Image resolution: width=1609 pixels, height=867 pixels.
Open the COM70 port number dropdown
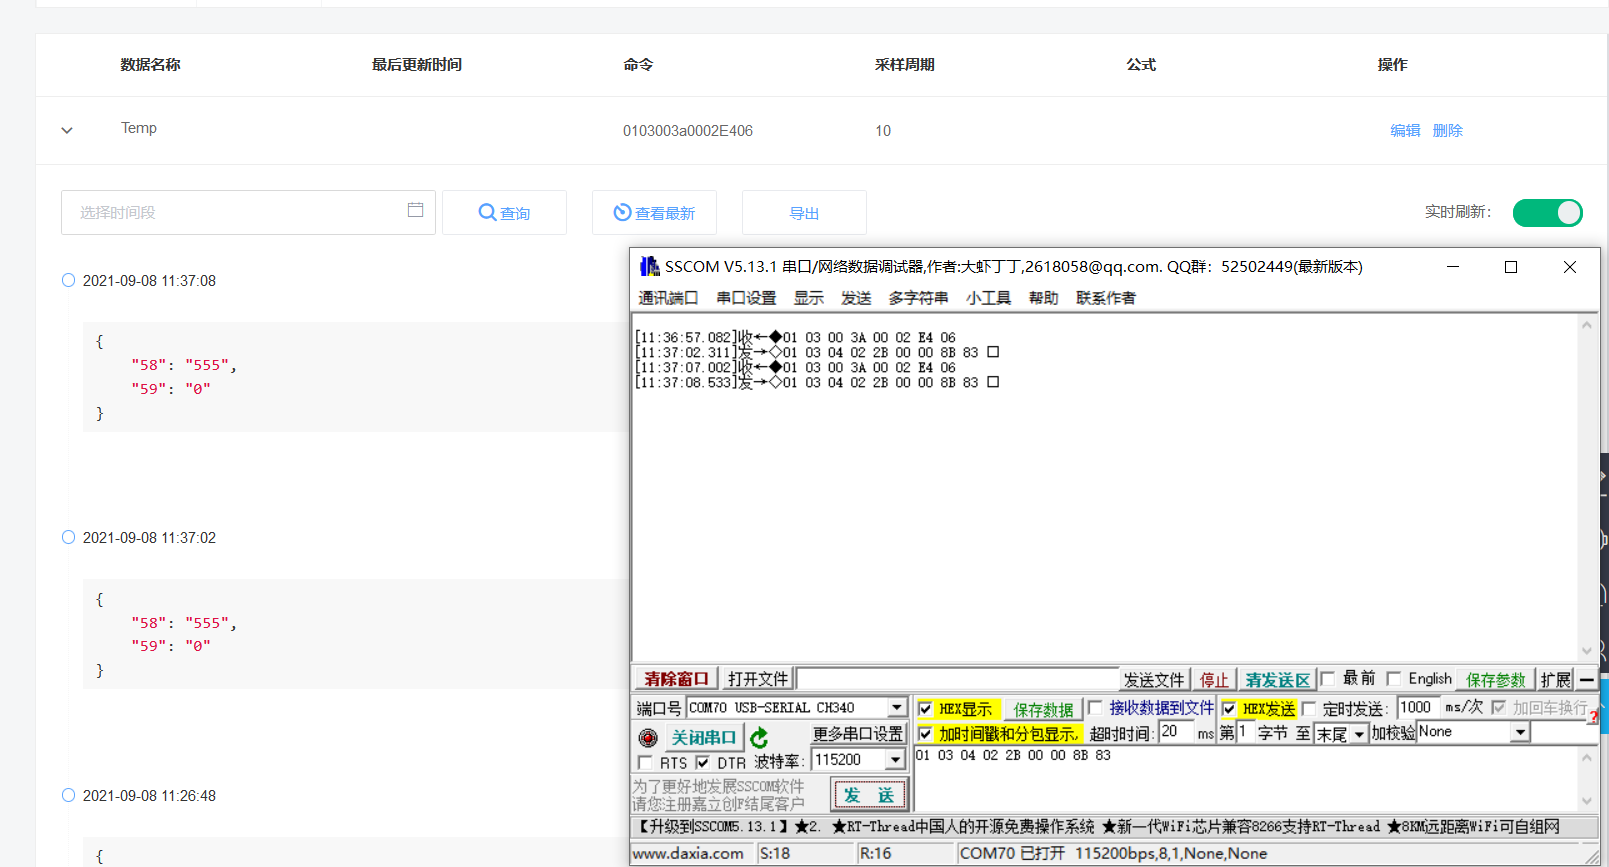(897, 708)
